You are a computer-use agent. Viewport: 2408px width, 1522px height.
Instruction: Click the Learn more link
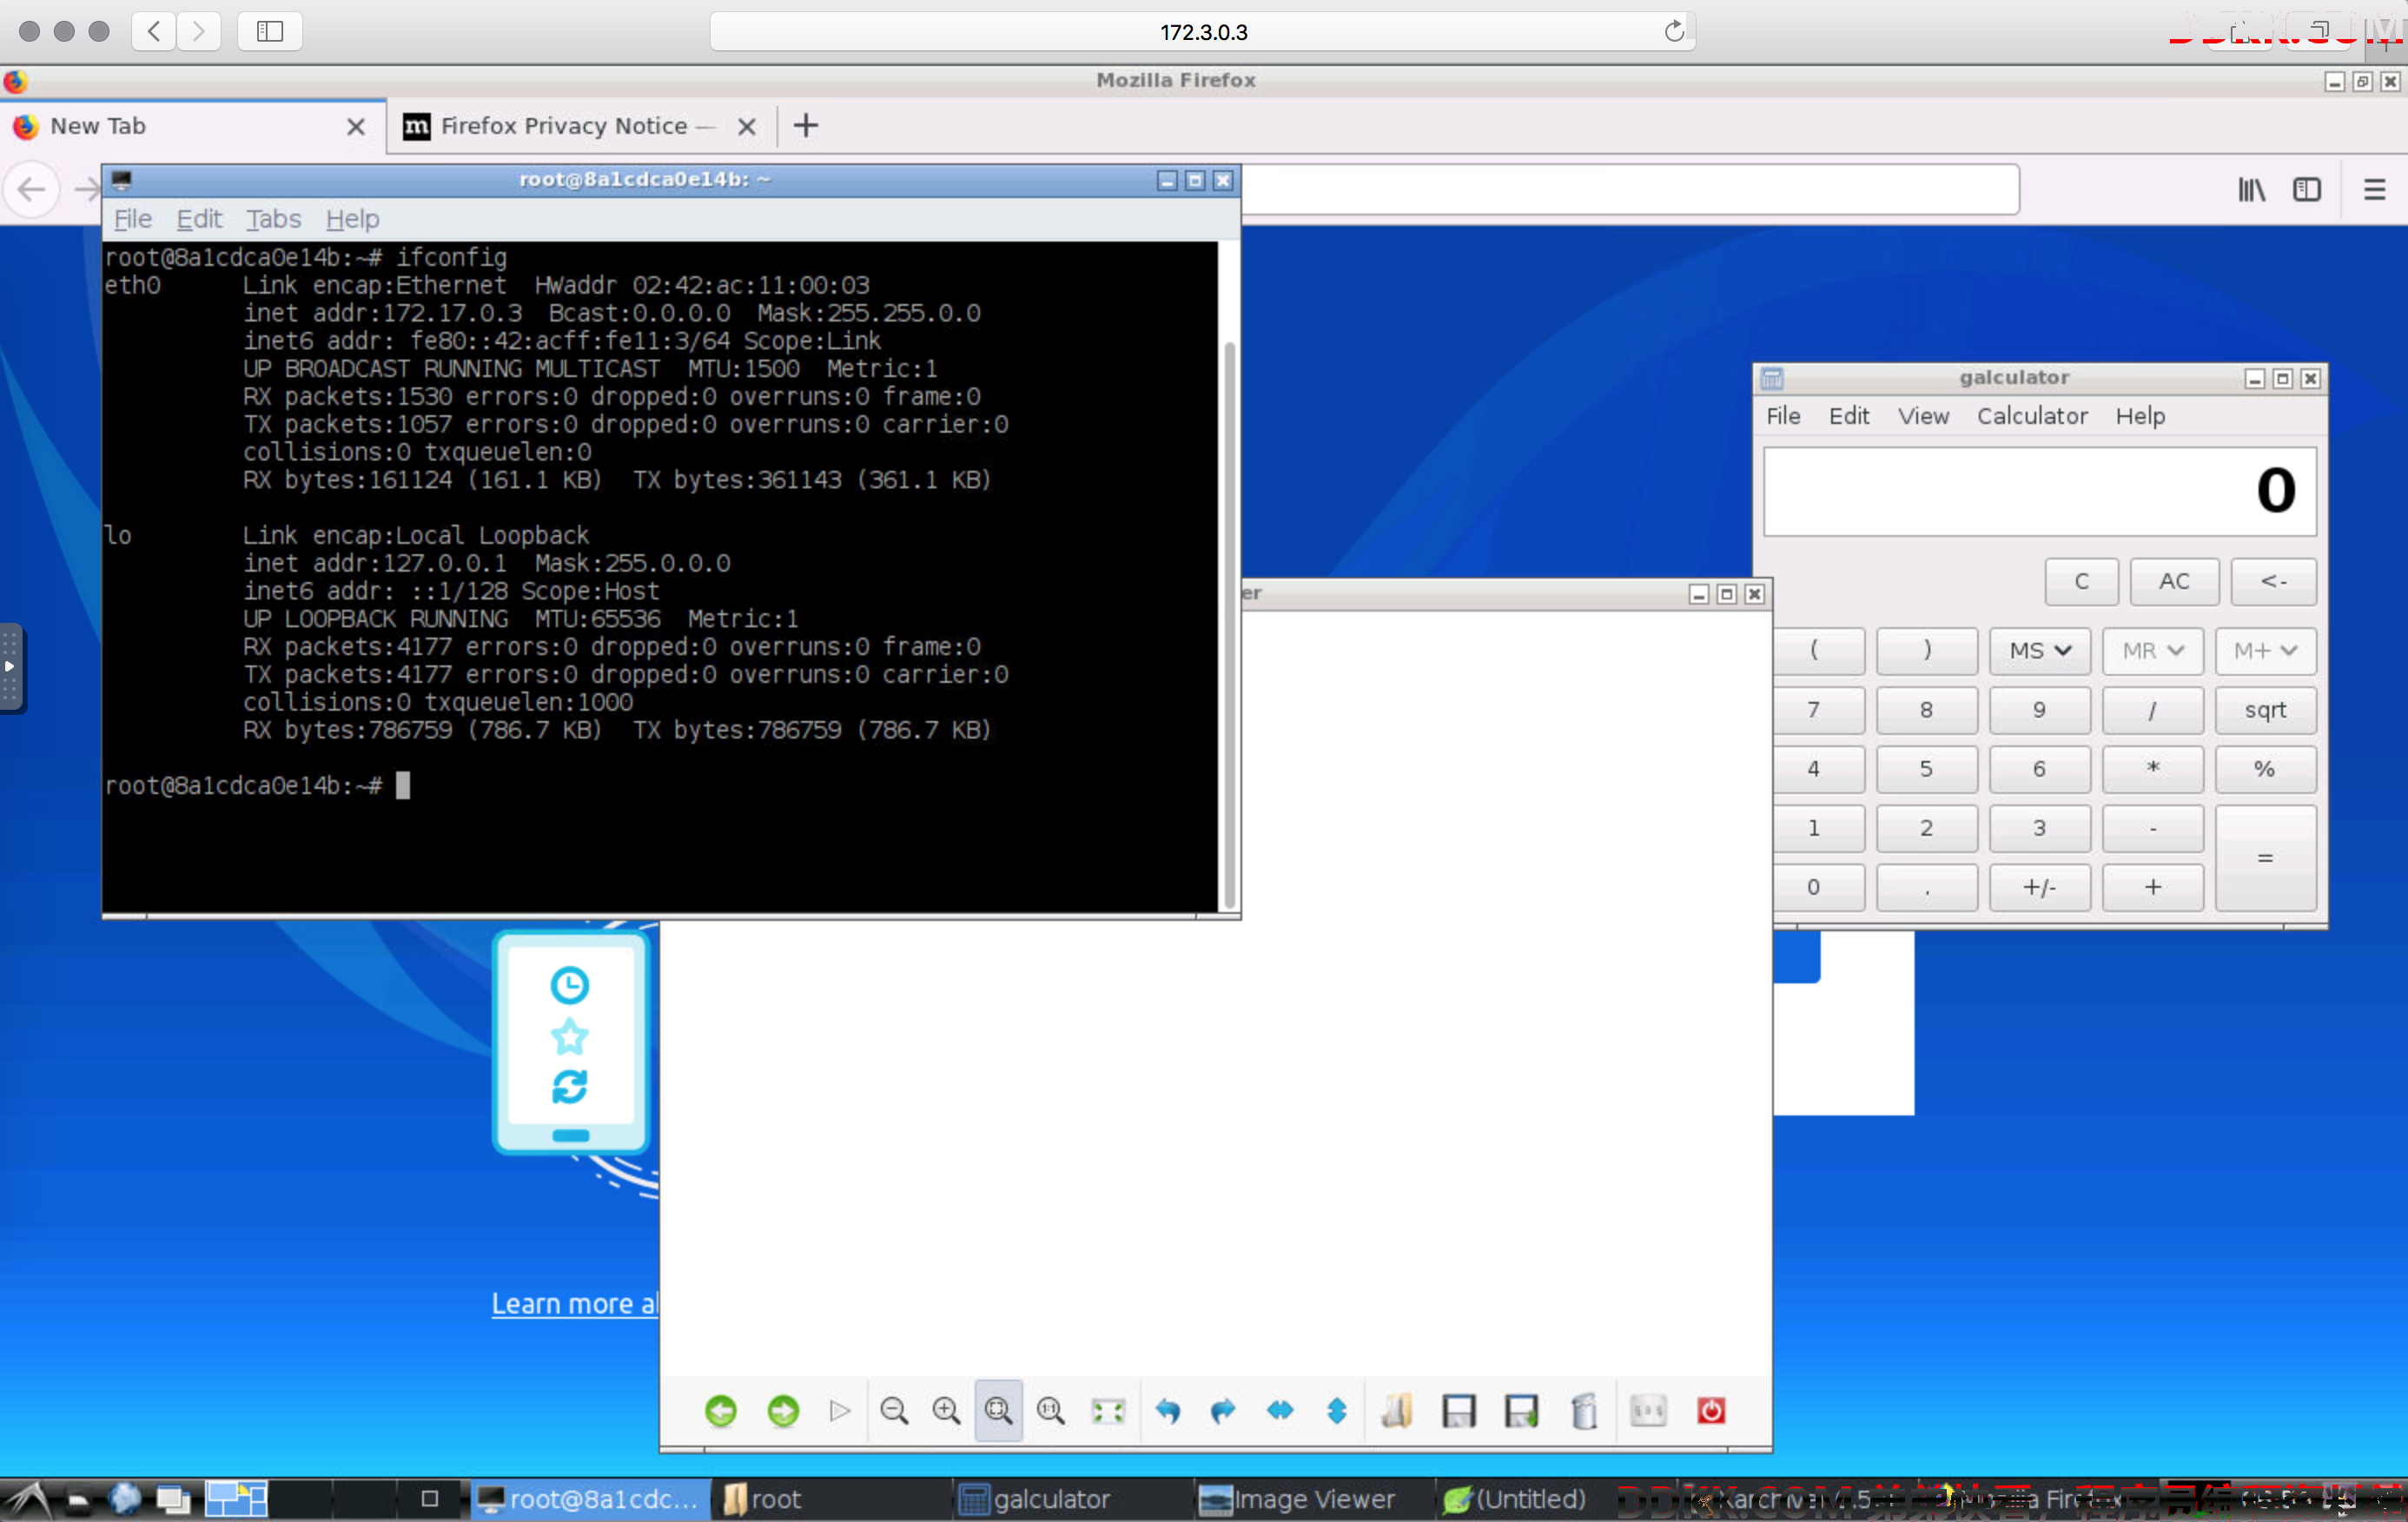(574, 1303)
